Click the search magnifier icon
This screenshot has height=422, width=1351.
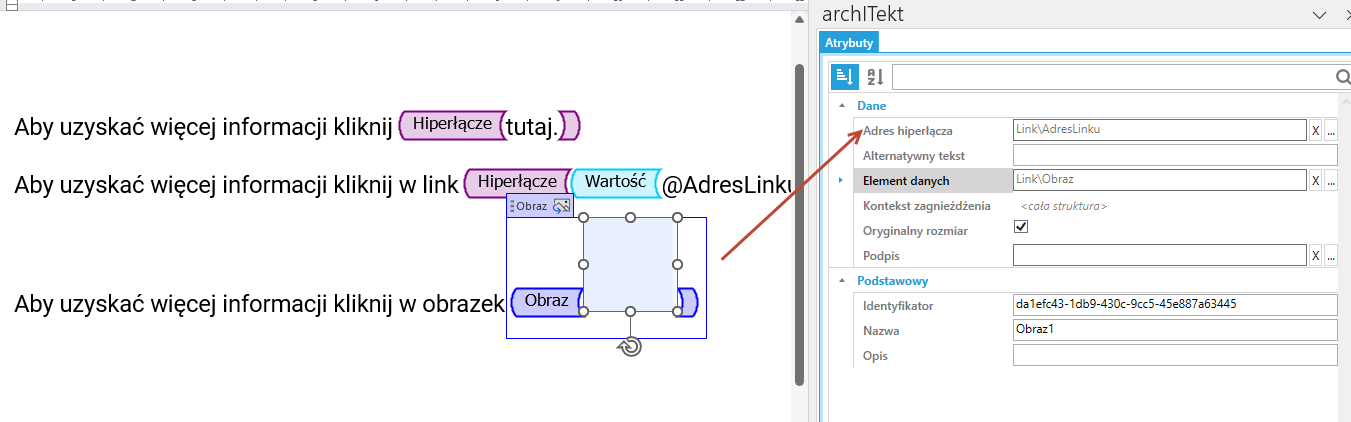(1342, 77)
